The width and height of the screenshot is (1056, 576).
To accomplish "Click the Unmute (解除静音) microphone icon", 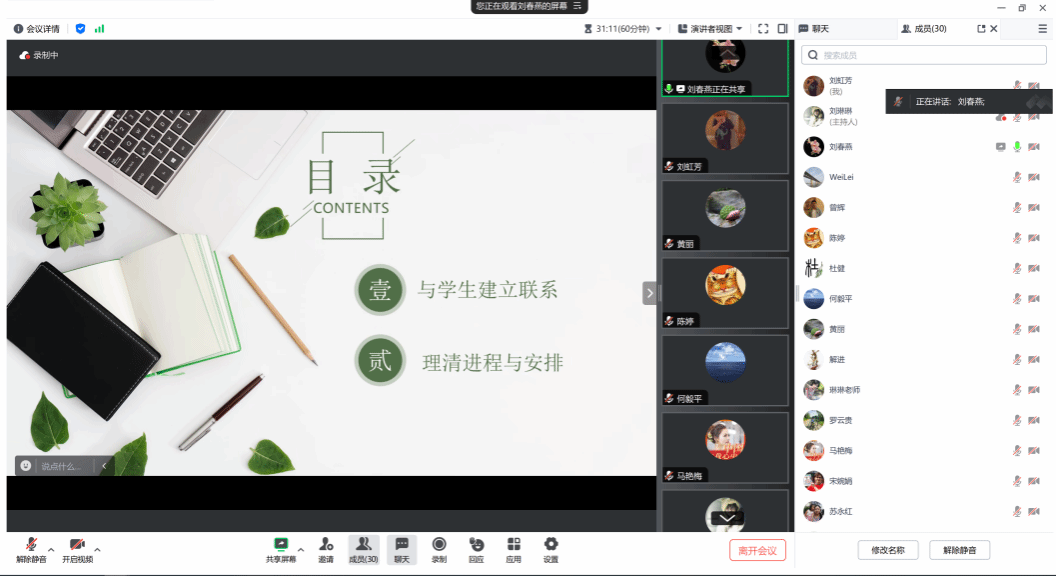I will (31, 545).
